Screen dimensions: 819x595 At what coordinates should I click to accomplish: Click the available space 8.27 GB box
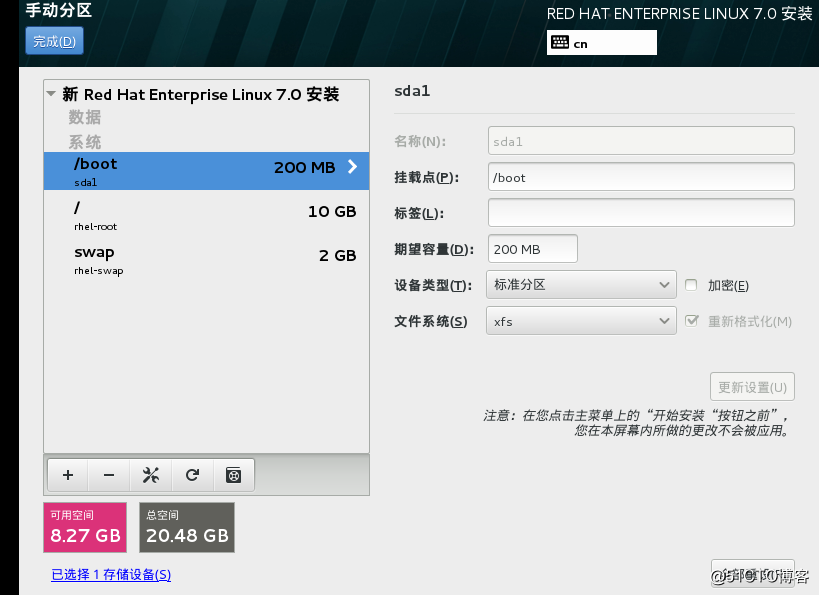point(85,528)
